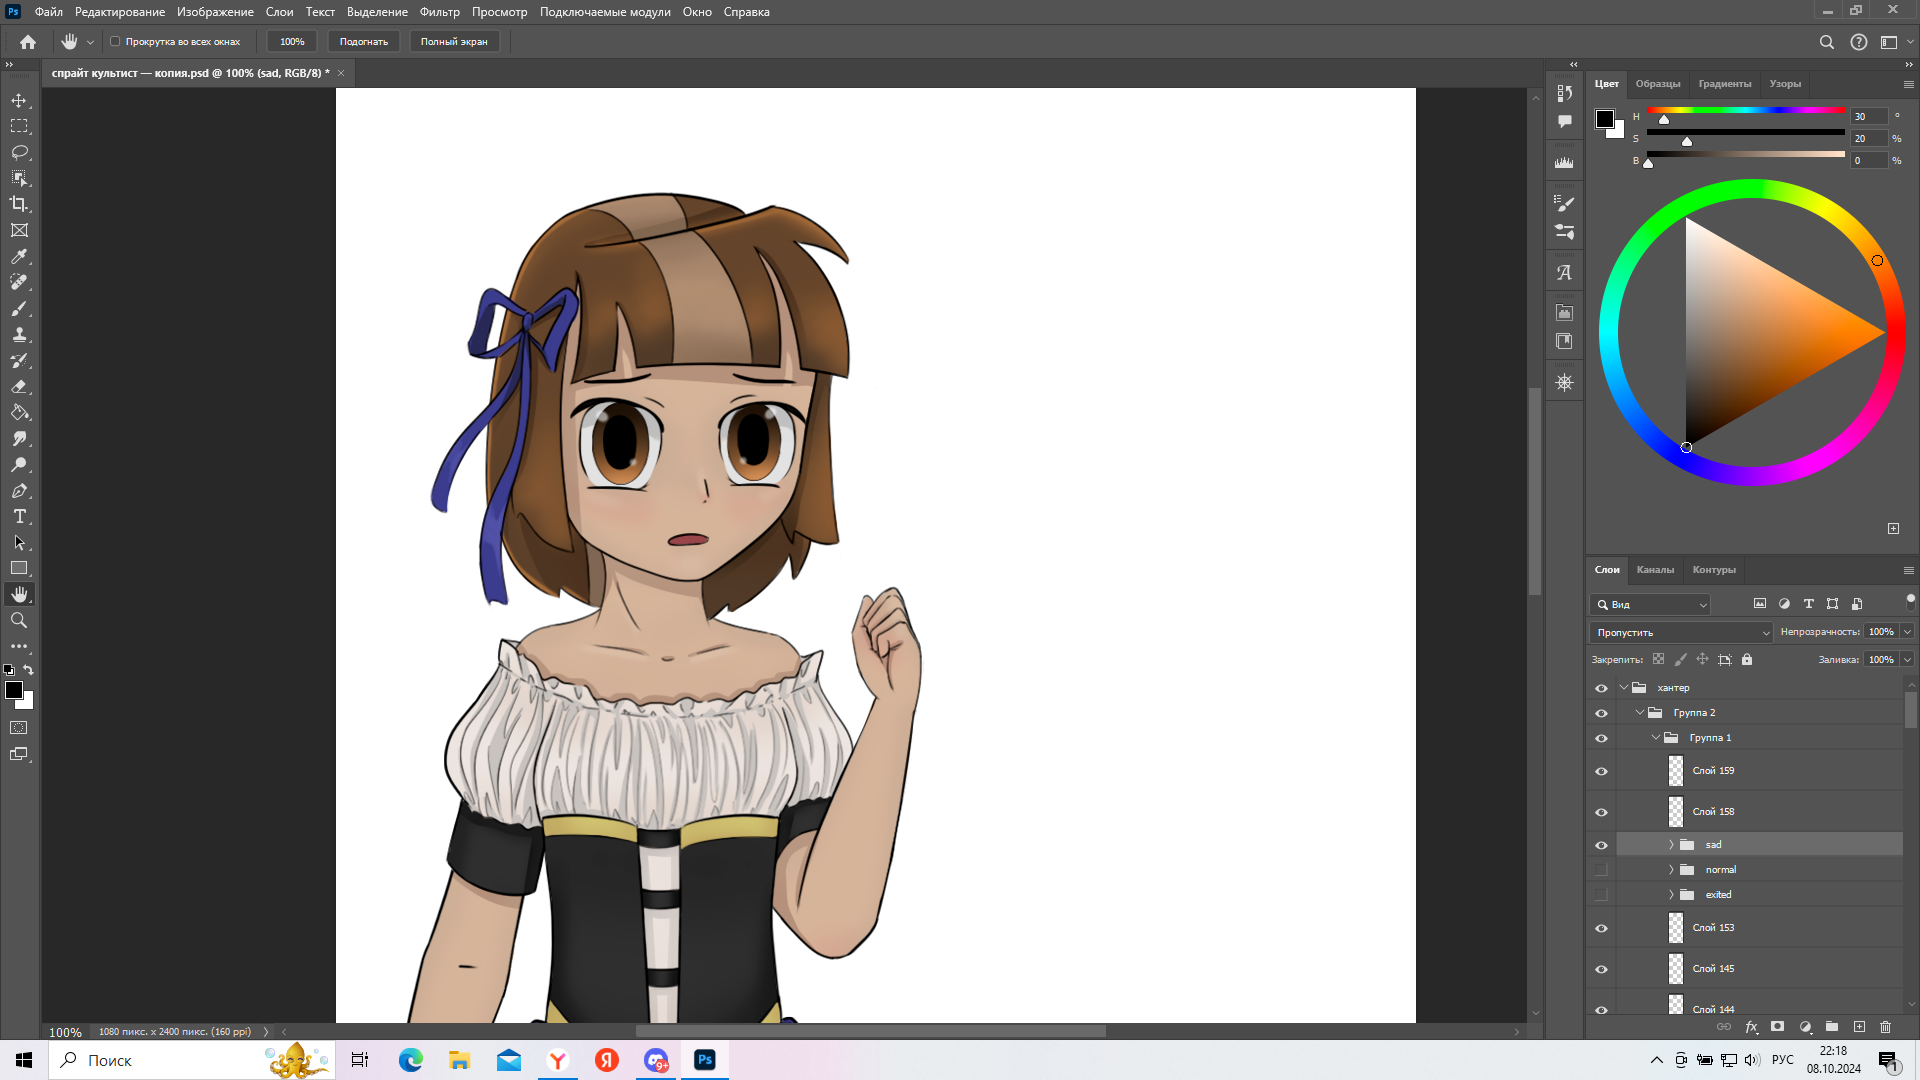Select the Zoom tool
The width and height of the screenshot is (1920, 1080).
coord(19,620)
